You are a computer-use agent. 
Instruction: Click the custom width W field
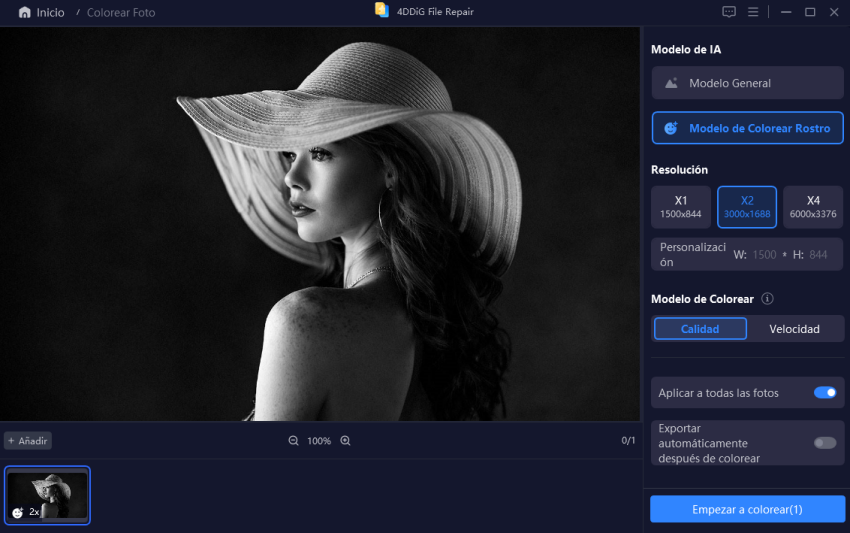pos(764,254)
